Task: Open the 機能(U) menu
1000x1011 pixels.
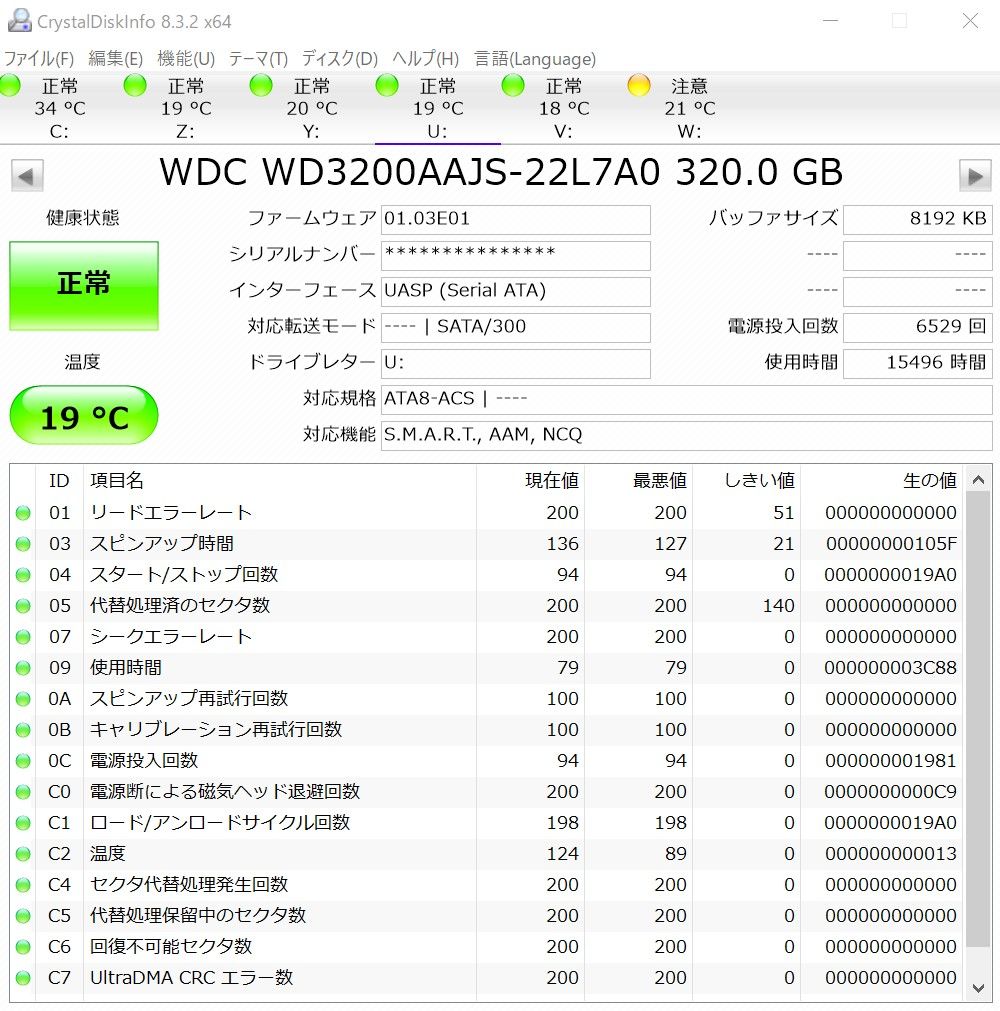Action: point(186,59)
